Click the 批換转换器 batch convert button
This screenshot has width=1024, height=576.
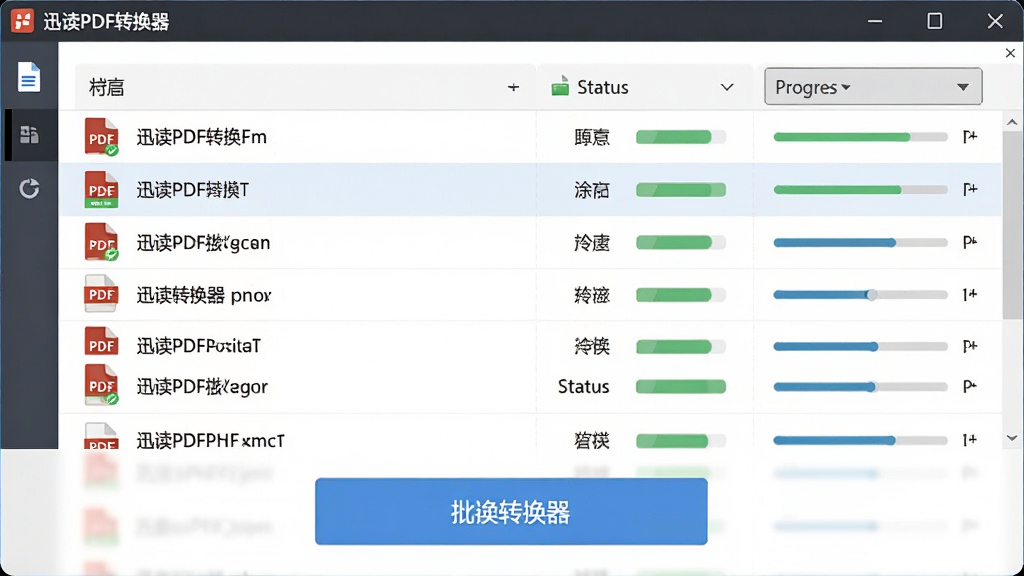[511, 511]
